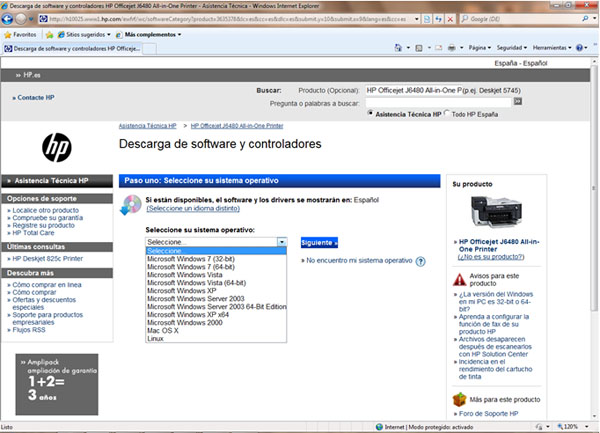
Task: Click the RSS feeds toolbar icon
Action: coord(419,48)
